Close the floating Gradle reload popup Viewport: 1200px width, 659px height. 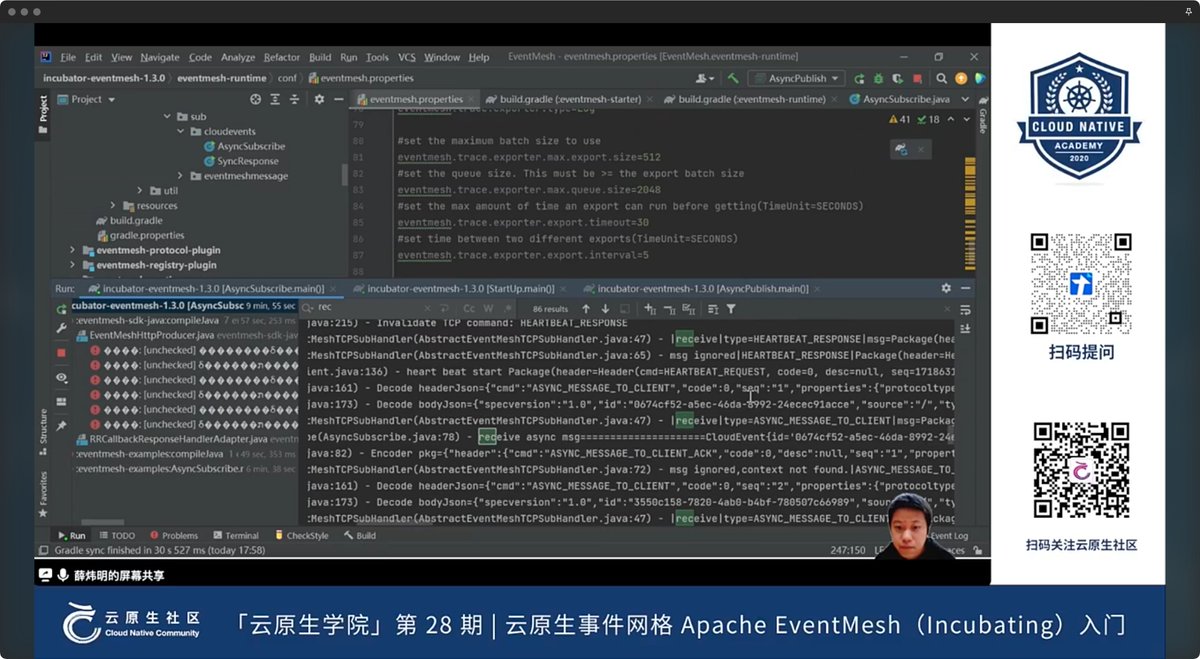coord(922,149)
